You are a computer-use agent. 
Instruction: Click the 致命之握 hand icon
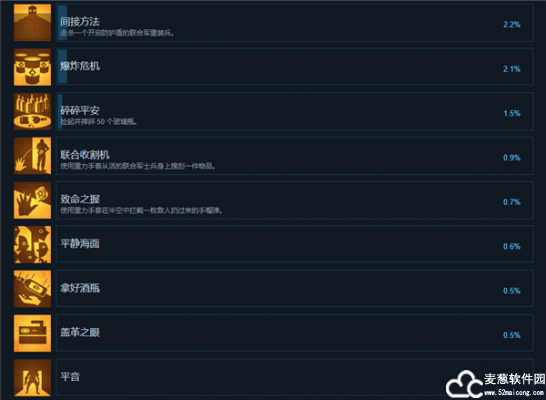coord(32,200)
